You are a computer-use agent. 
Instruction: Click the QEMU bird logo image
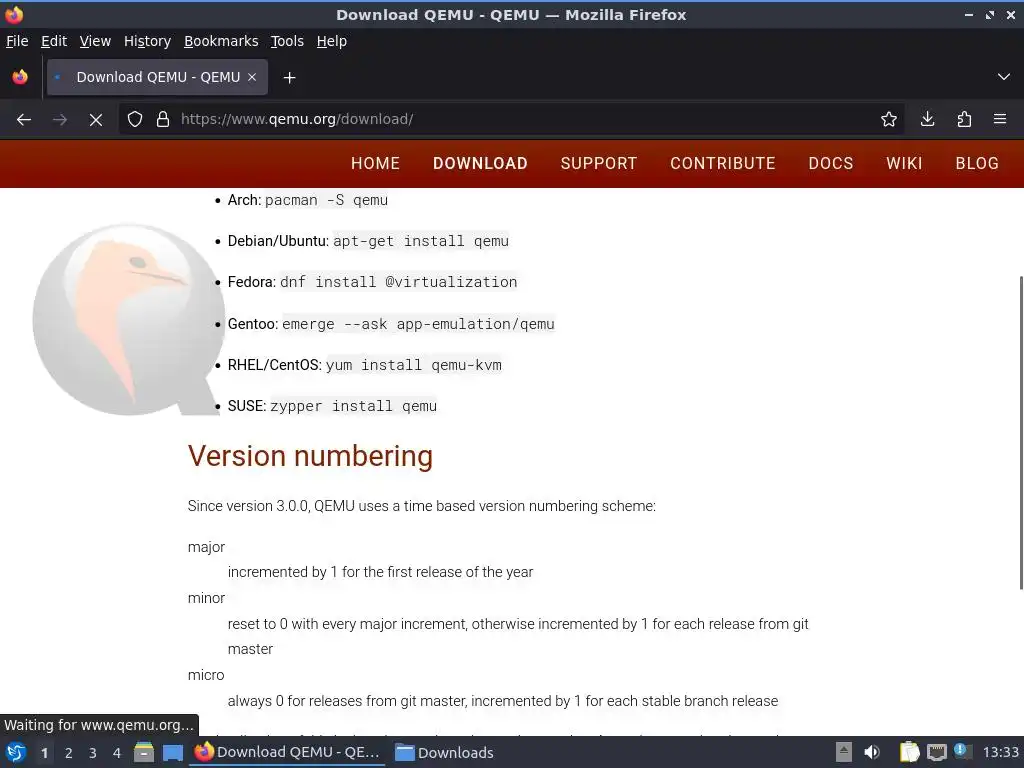pyautogui.click(x=129, y=319)
